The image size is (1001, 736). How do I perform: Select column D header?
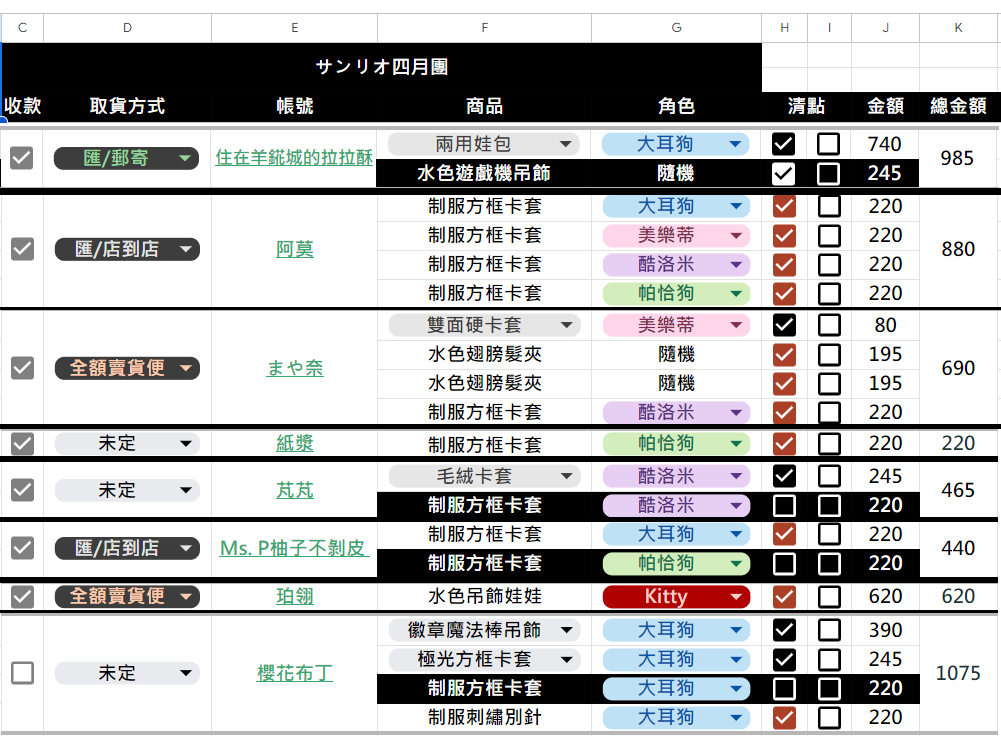coord(127,27)
